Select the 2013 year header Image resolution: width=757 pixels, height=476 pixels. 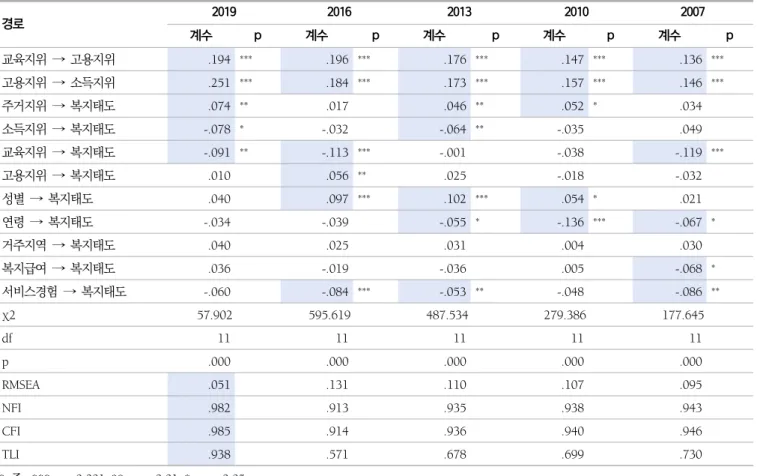(x=459, y=12)
